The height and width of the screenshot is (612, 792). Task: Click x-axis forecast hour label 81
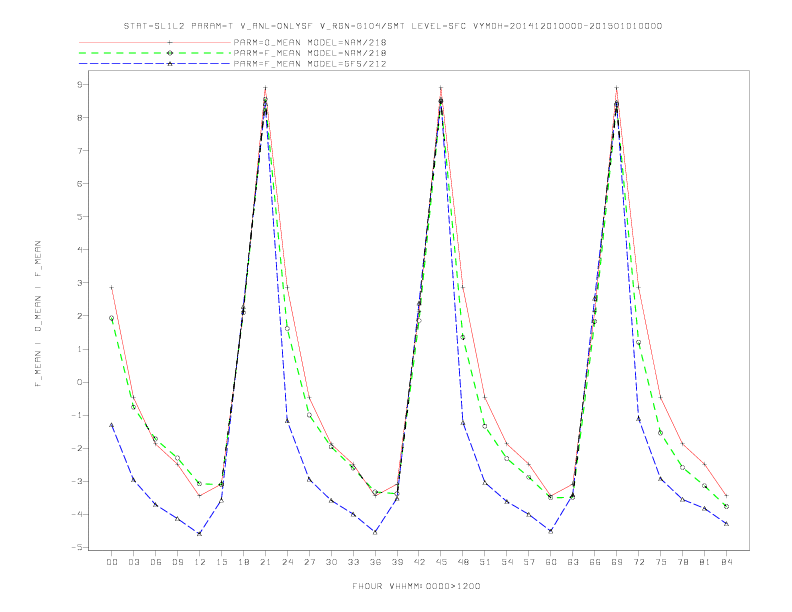705,562
